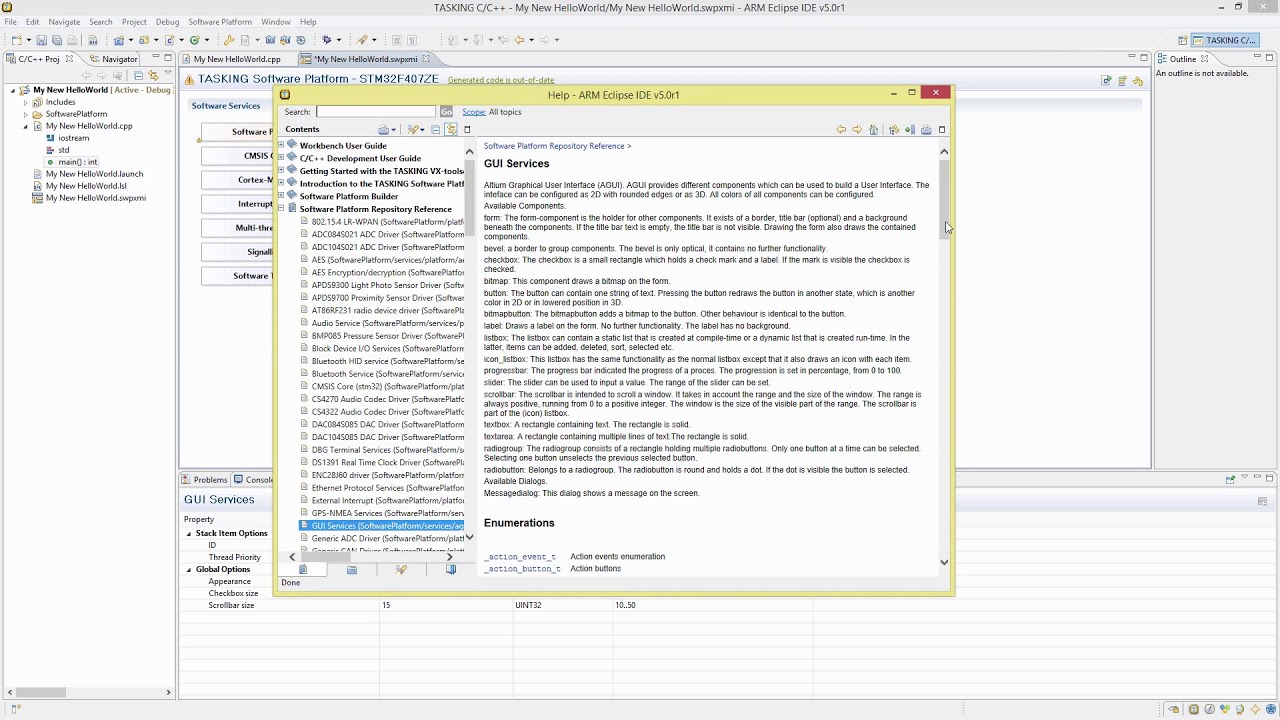Collapse Stack Item Options property group
Image resolution: width=1280 pixels, height=720 pixels.
[189, 533]
